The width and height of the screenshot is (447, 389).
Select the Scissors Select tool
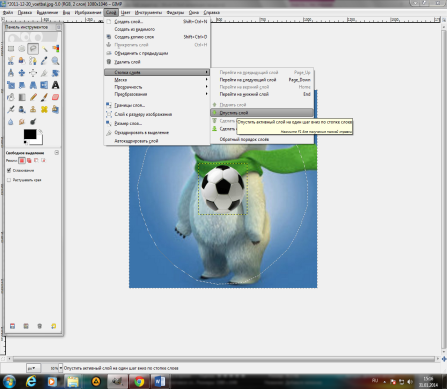(x=11, y=61)
